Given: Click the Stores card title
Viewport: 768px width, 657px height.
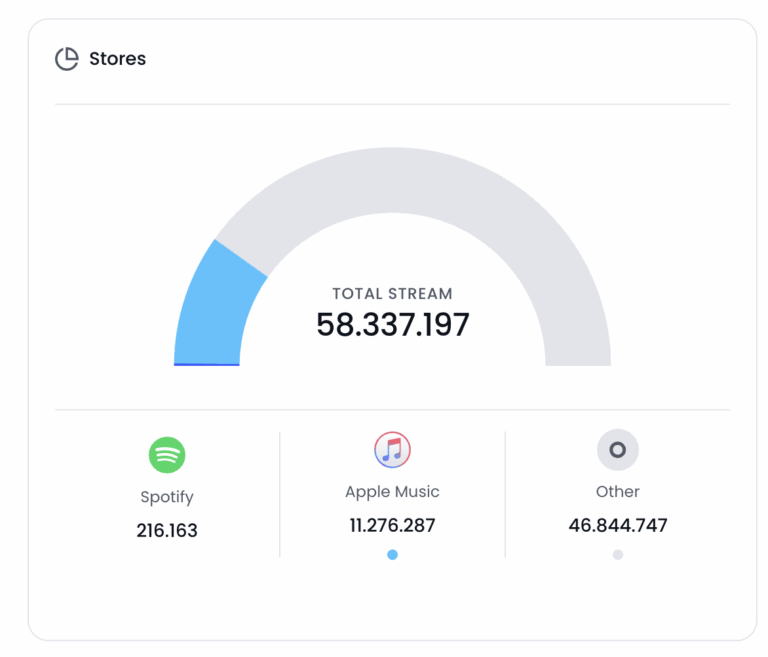Looking at the screenshot, I should click(117, 59).
